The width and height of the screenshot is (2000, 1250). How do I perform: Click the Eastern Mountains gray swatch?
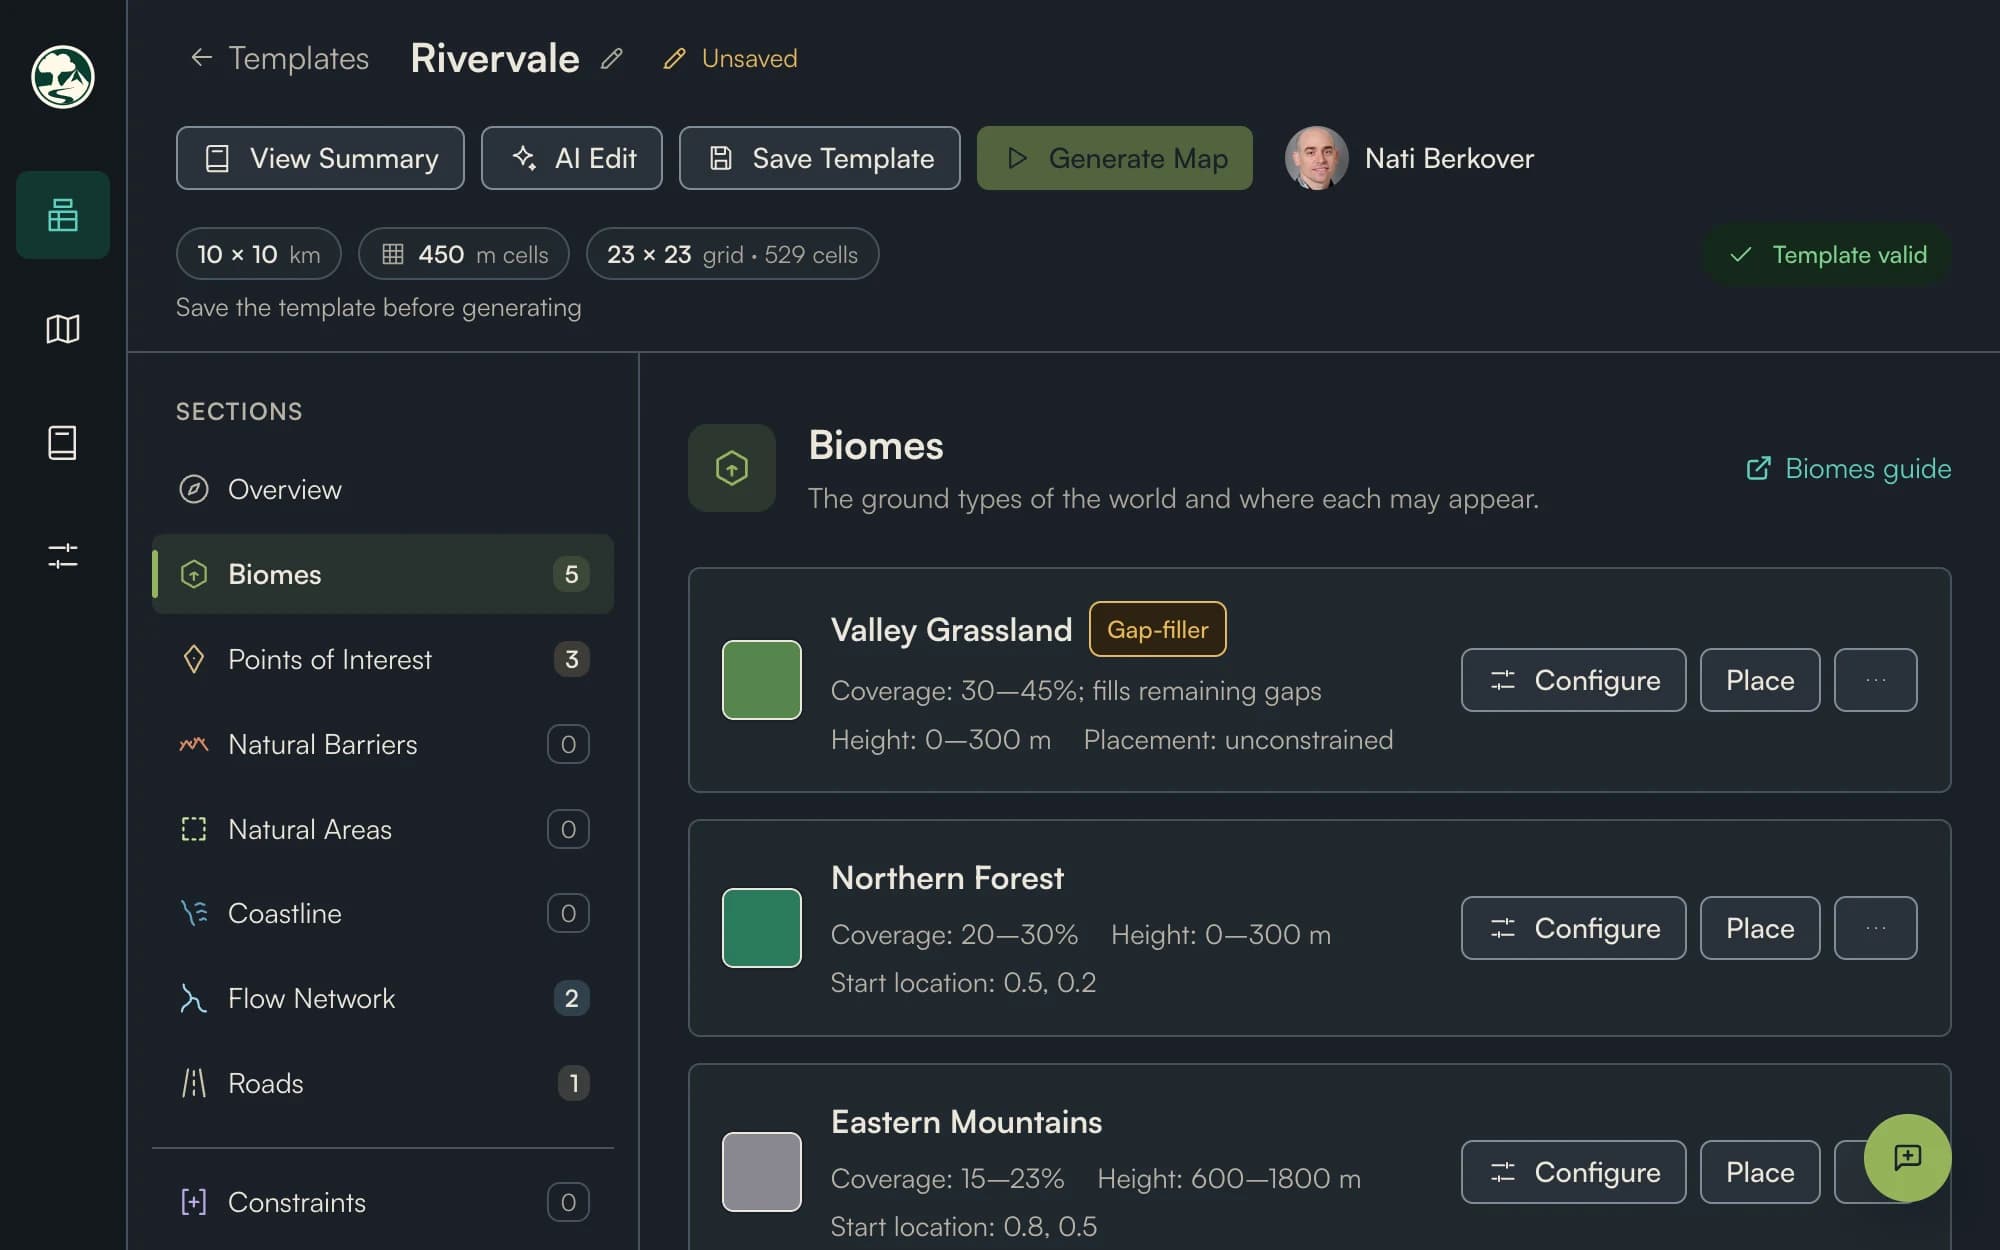(762, 1172)
